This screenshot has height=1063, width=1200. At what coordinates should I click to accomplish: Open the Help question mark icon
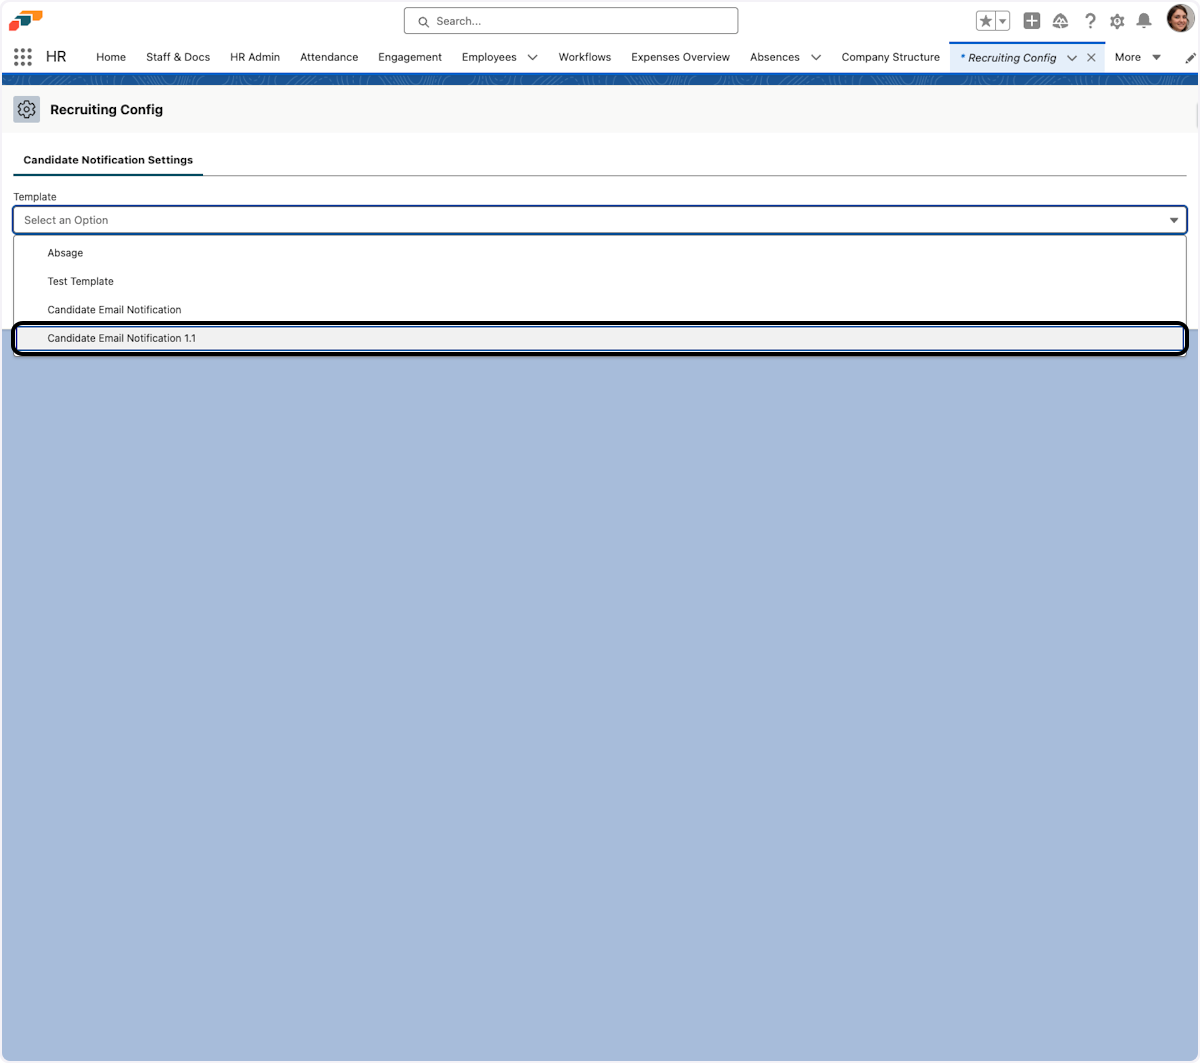[x=1090, y=21]
